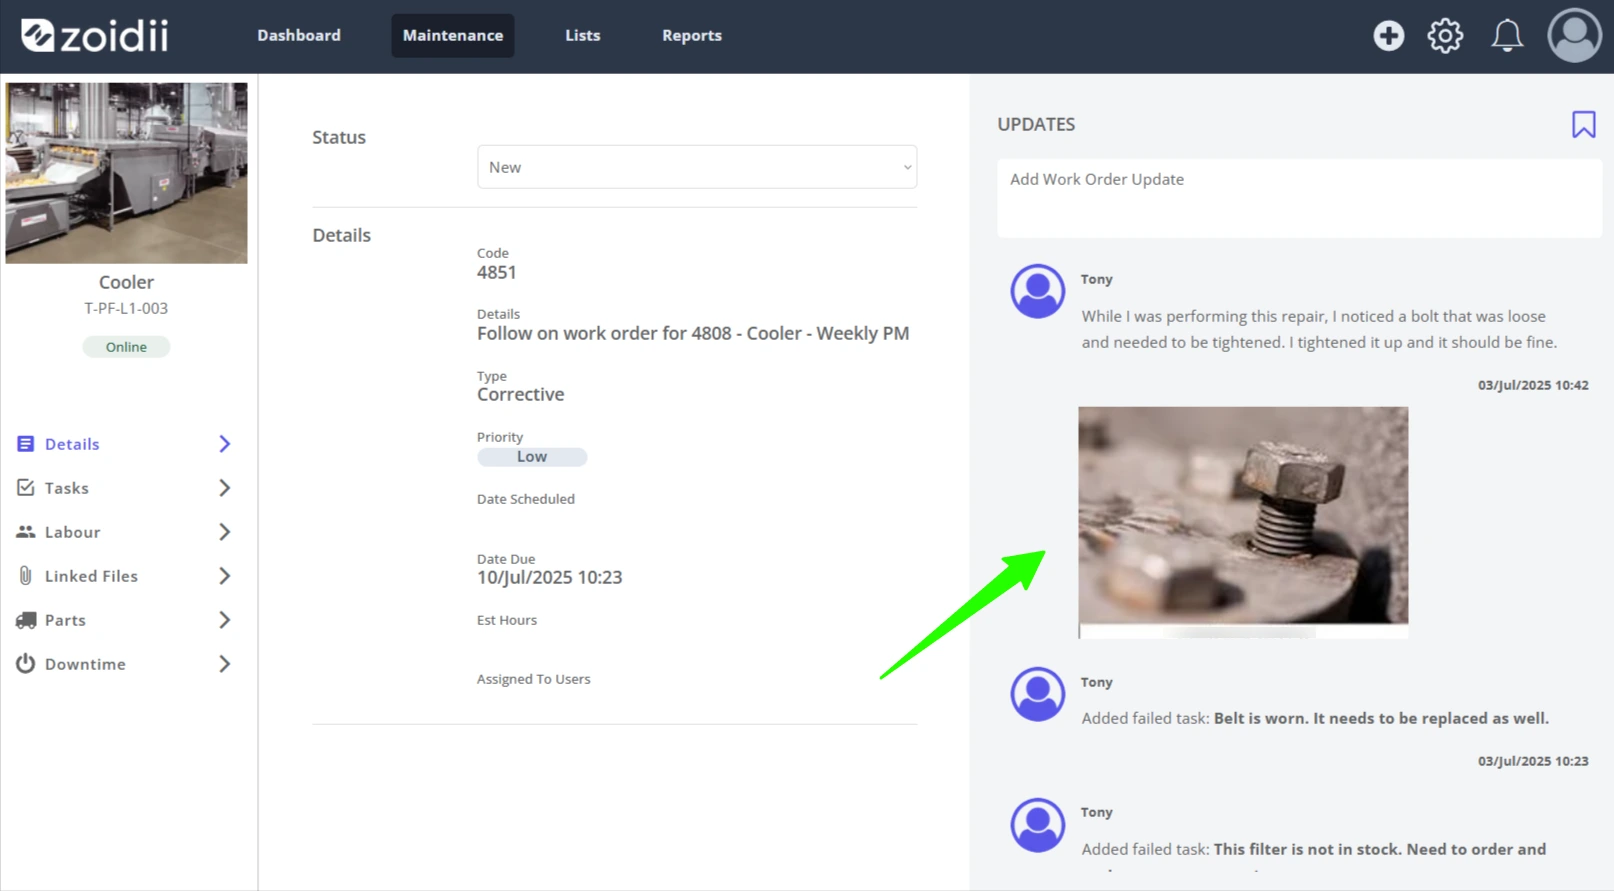The width and height of the screenshot is (1614, 891).
Task: Click the bookmark icon in Updates
Action: coord(1583,125)
